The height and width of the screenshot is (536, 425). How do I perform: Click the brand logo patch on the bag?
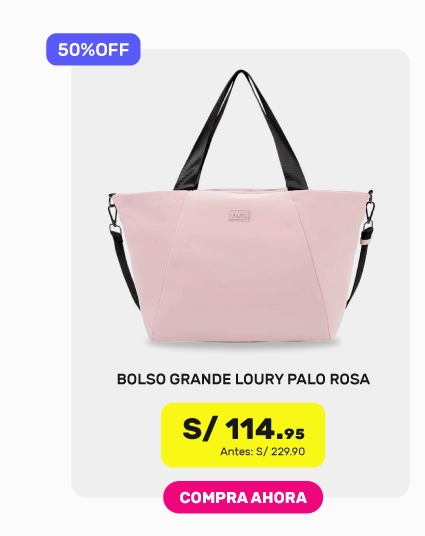[x=239, y=215]
